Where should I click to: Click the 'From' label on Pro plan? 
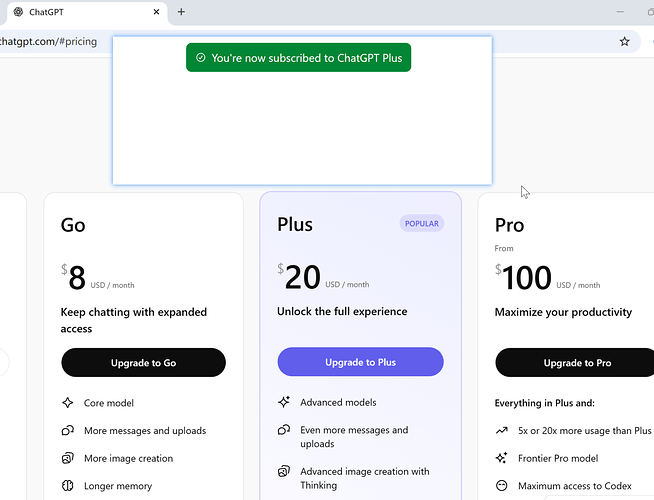tap(504, 248)
